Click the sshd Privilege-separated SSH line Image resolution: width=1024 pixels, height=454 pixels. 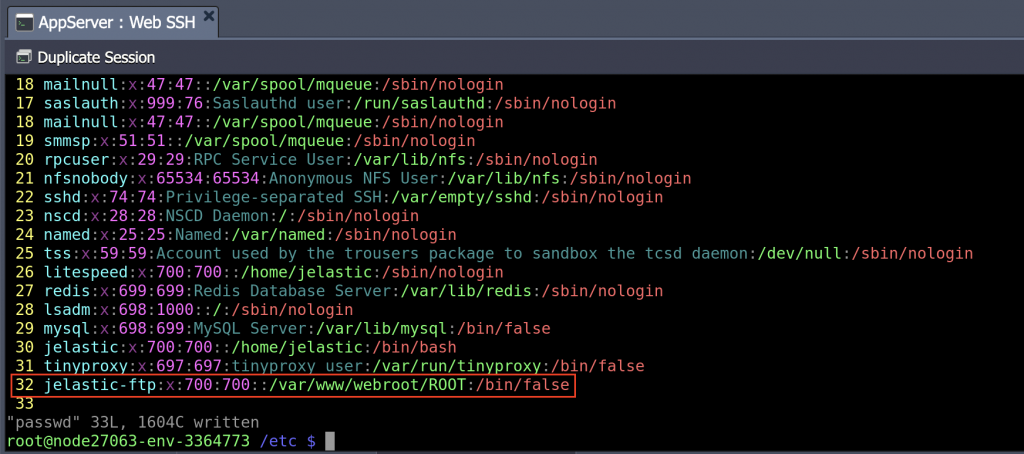click(339, 197)
